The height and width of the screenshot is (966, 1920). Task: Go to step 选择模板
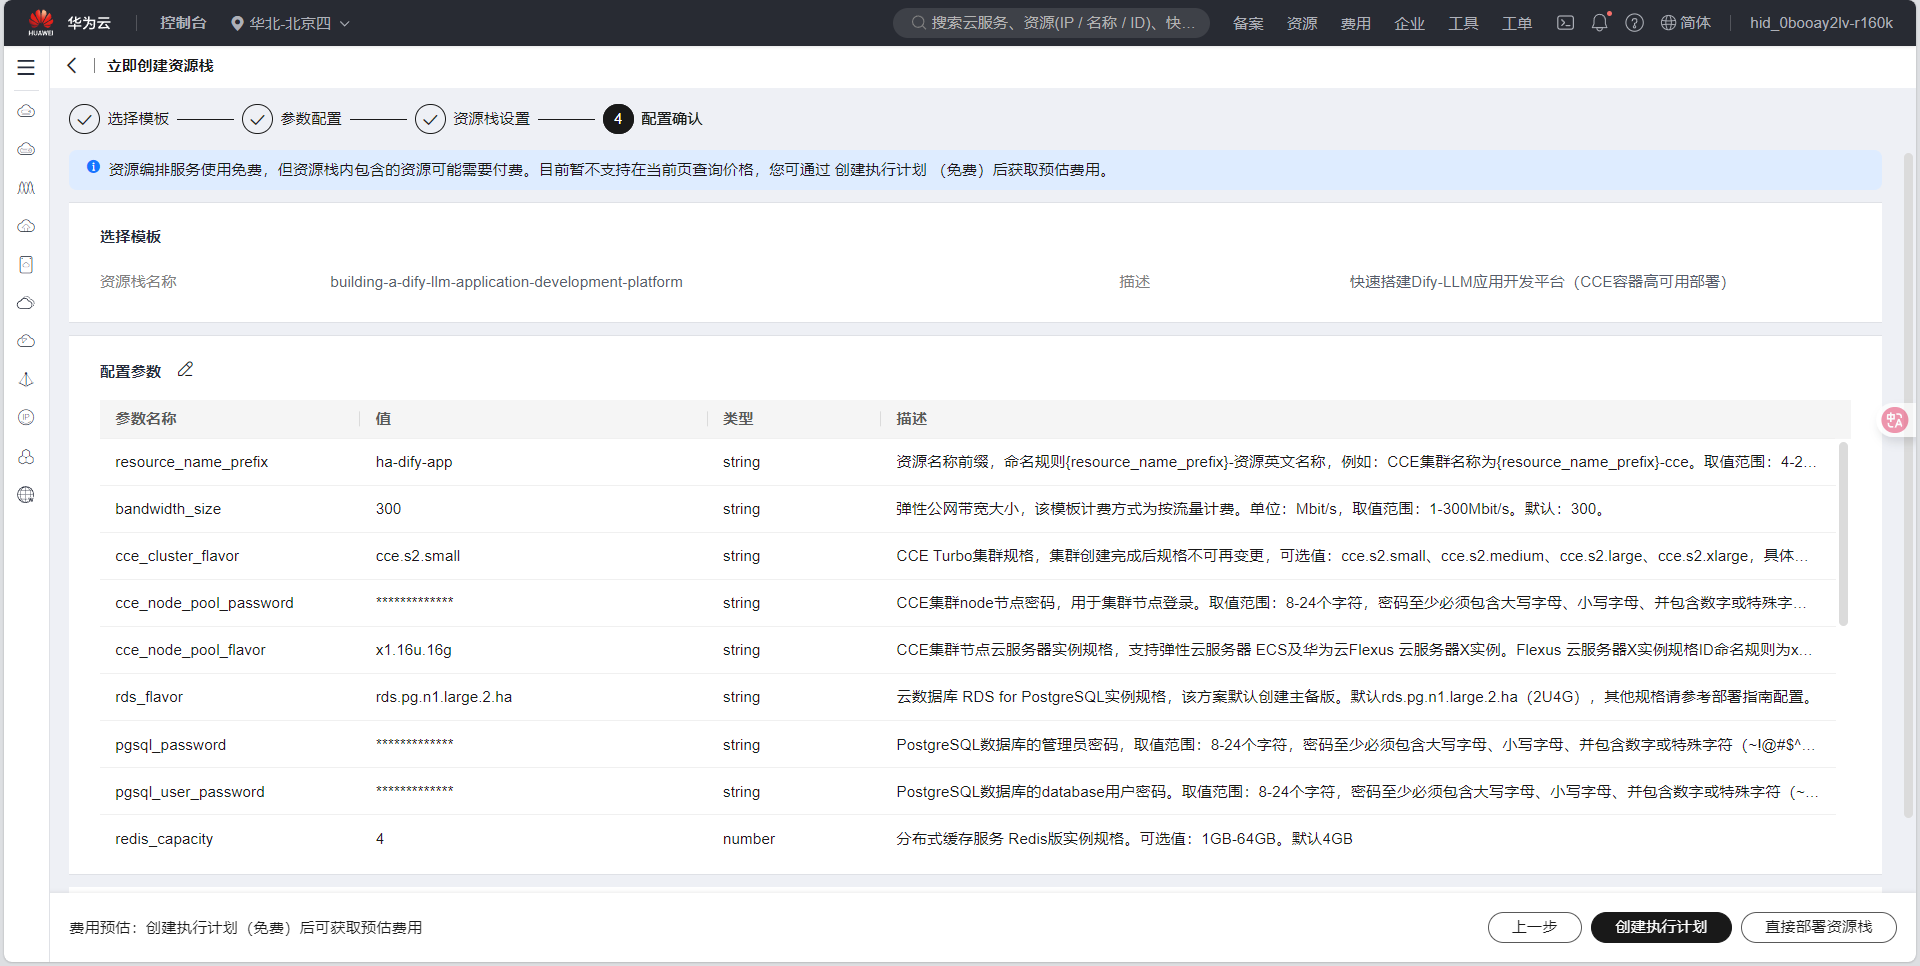(x=119, y=119)
